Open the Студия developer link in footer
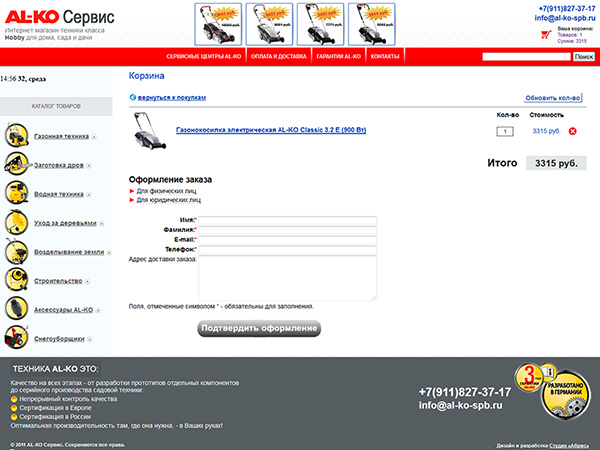Image resolution: width=600 pixels, height=450 pixels. [x=569, y=446]
